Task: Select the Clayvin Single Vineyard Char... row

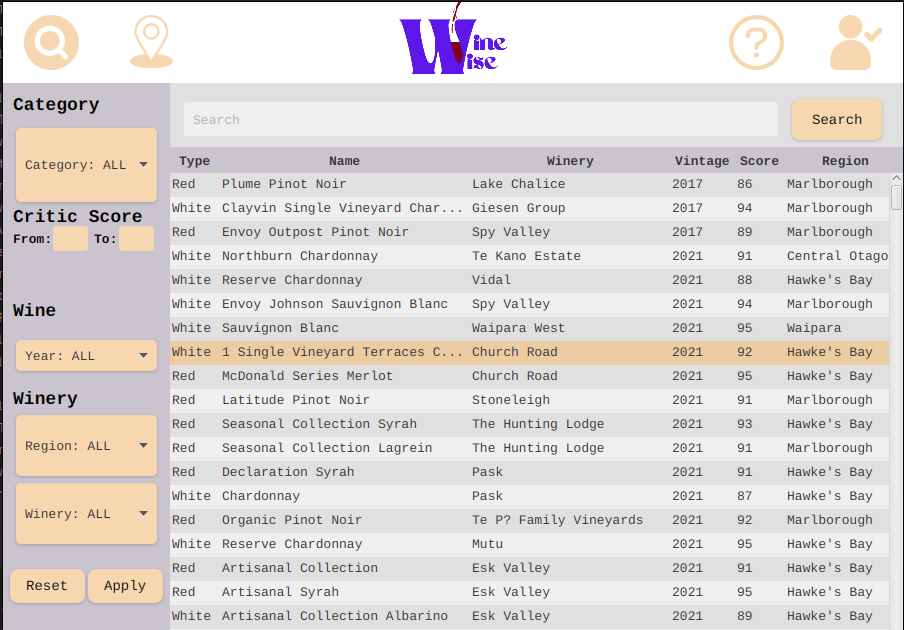Action: coord(529,208)
